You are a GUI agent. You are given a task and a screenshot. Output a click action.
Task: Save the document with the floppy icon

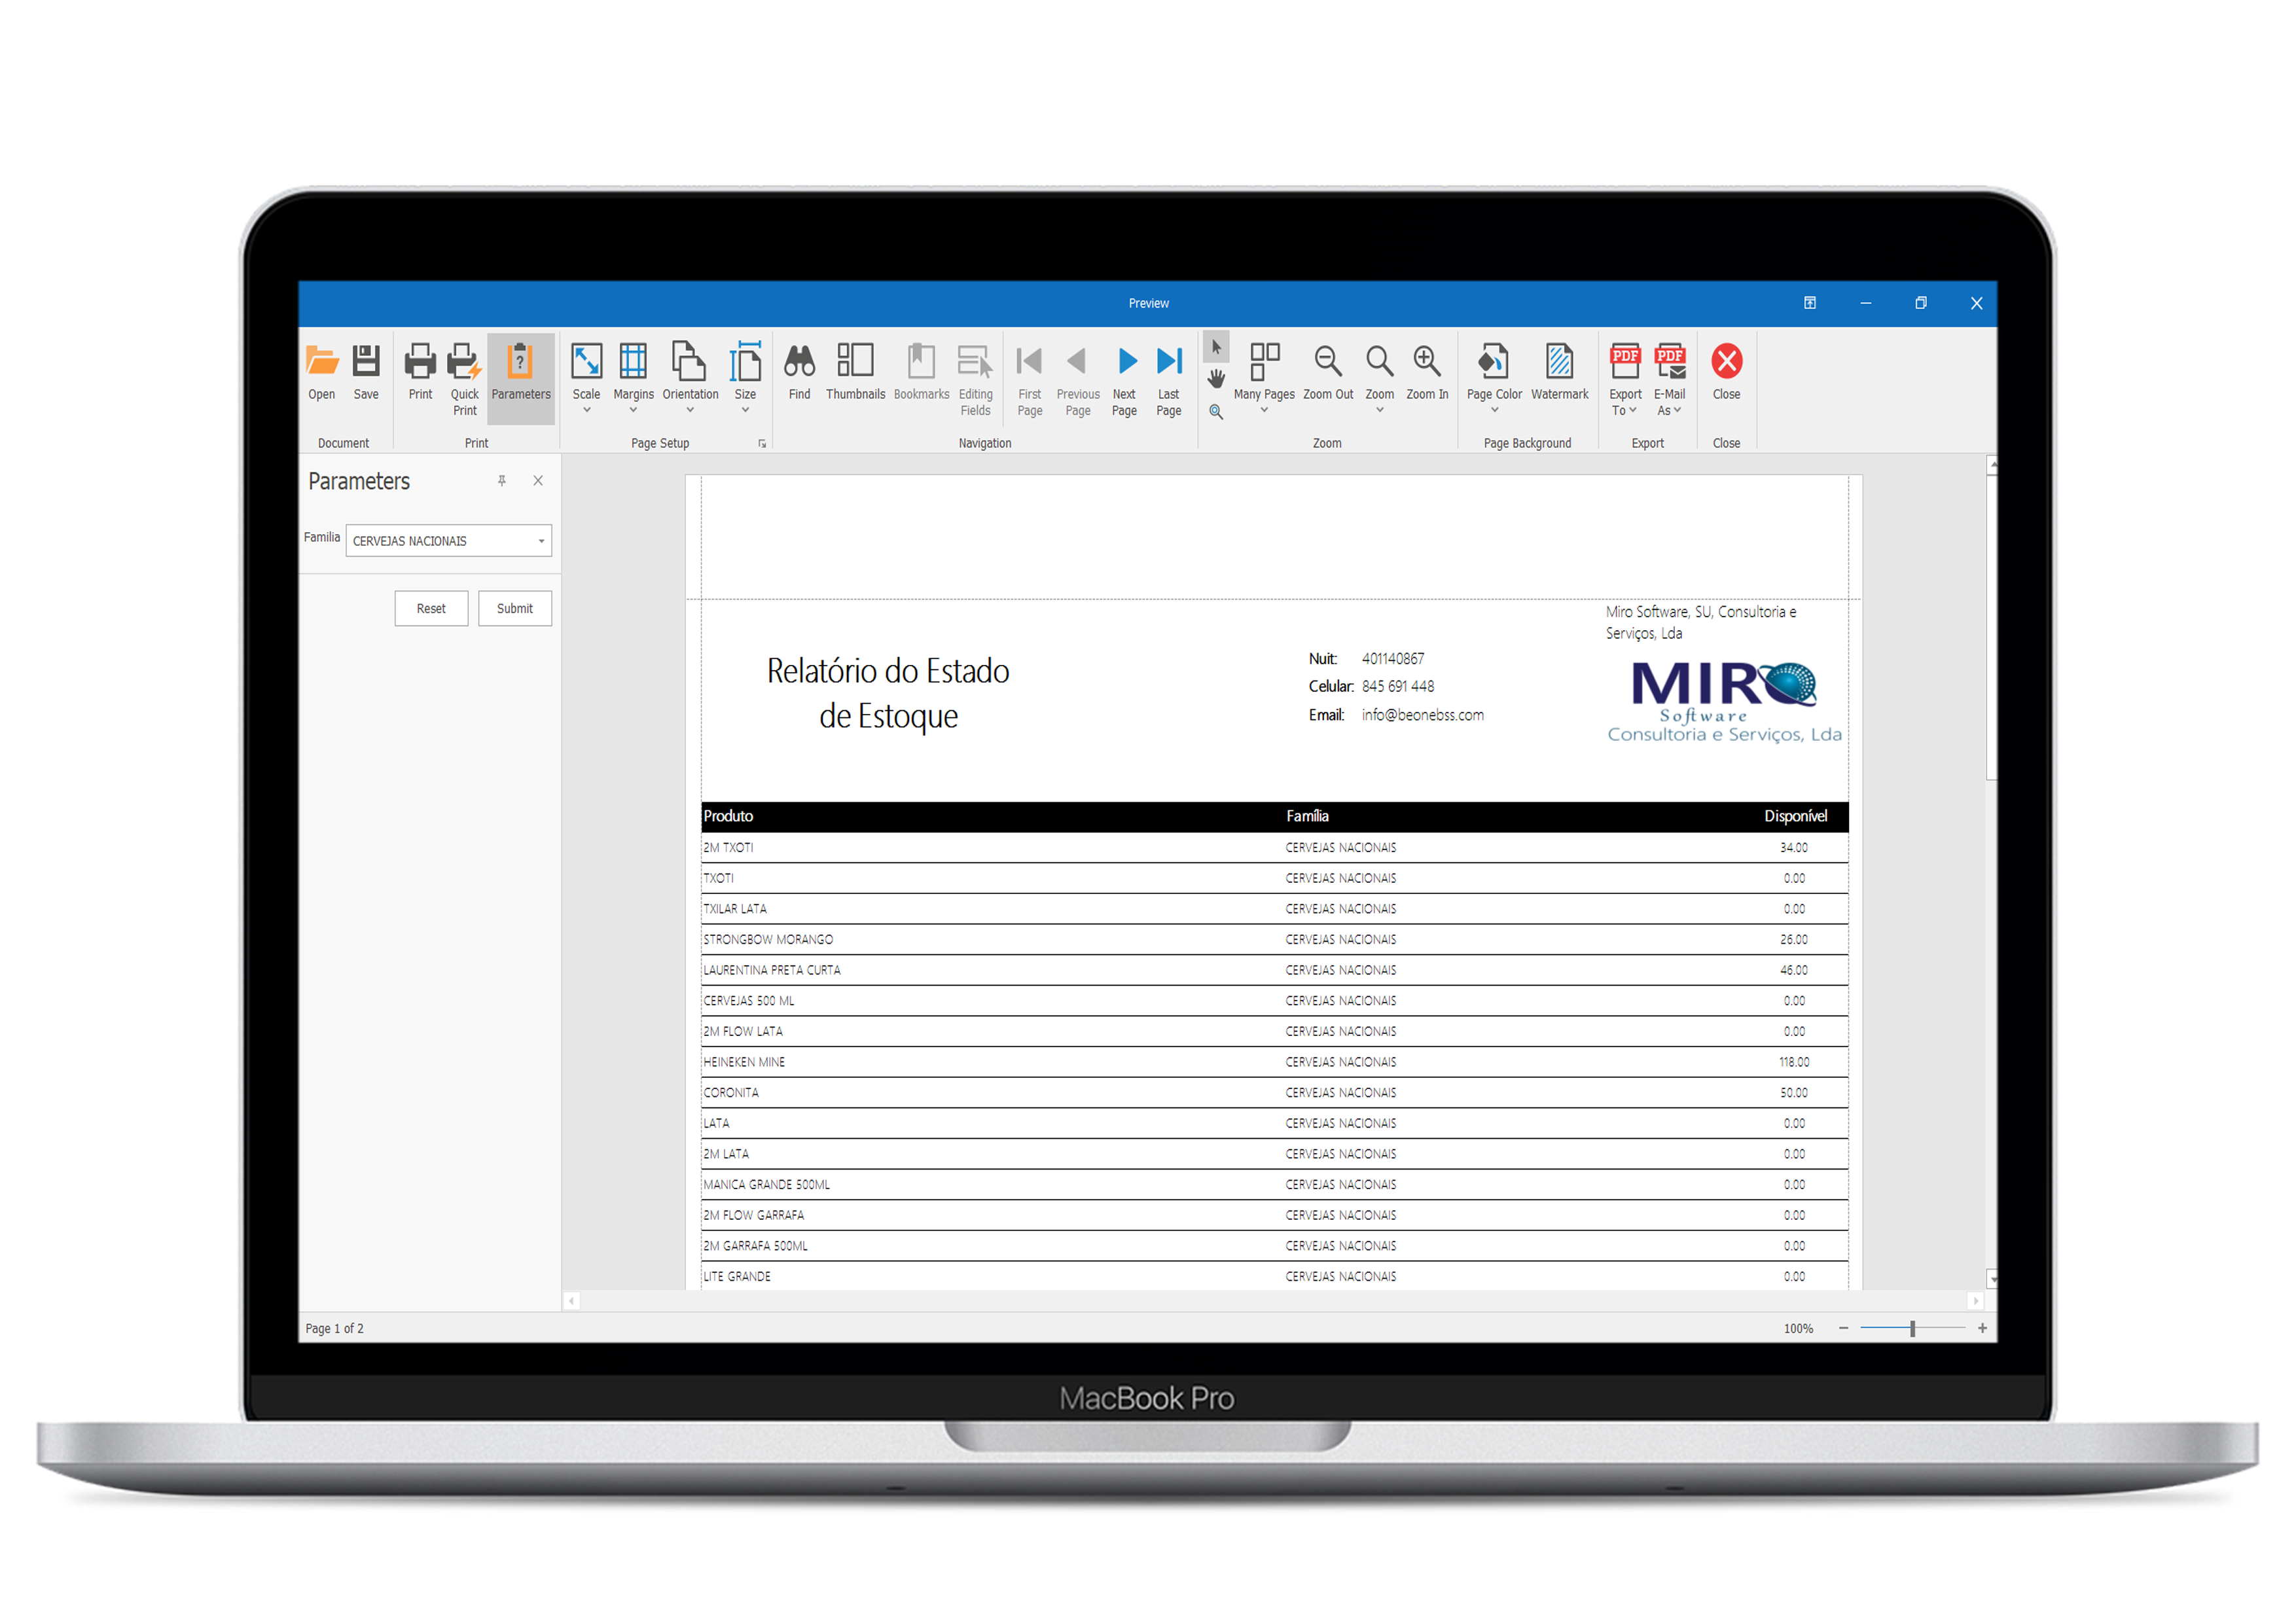[x=366, y=371]
